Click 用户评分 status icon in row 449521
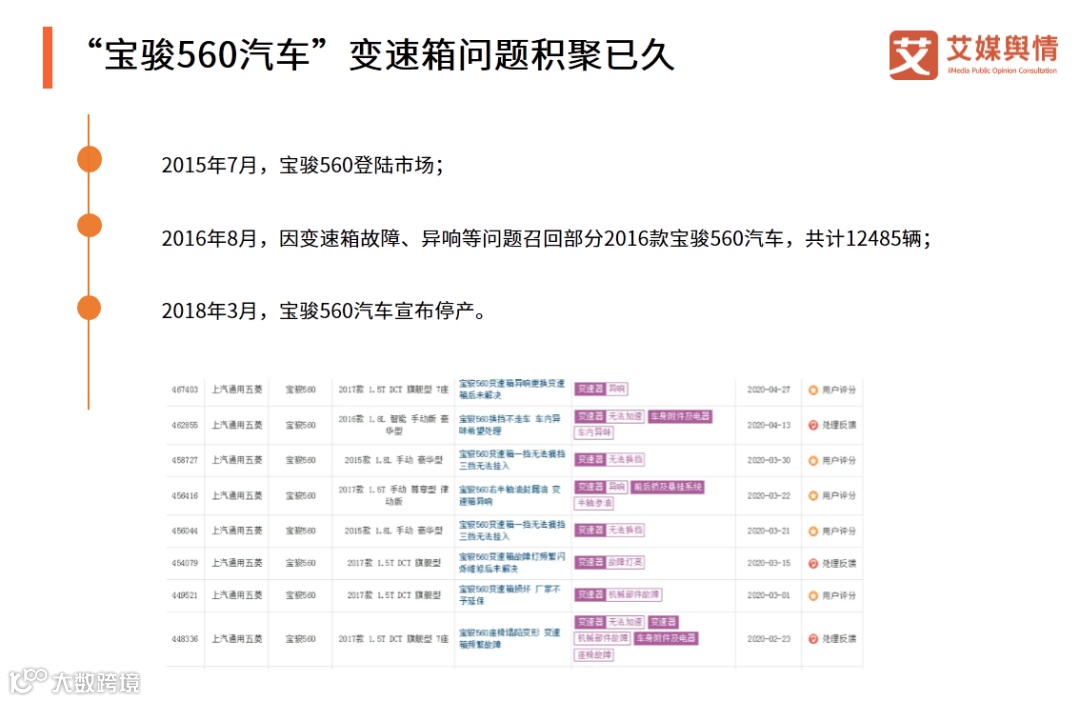 813,595
